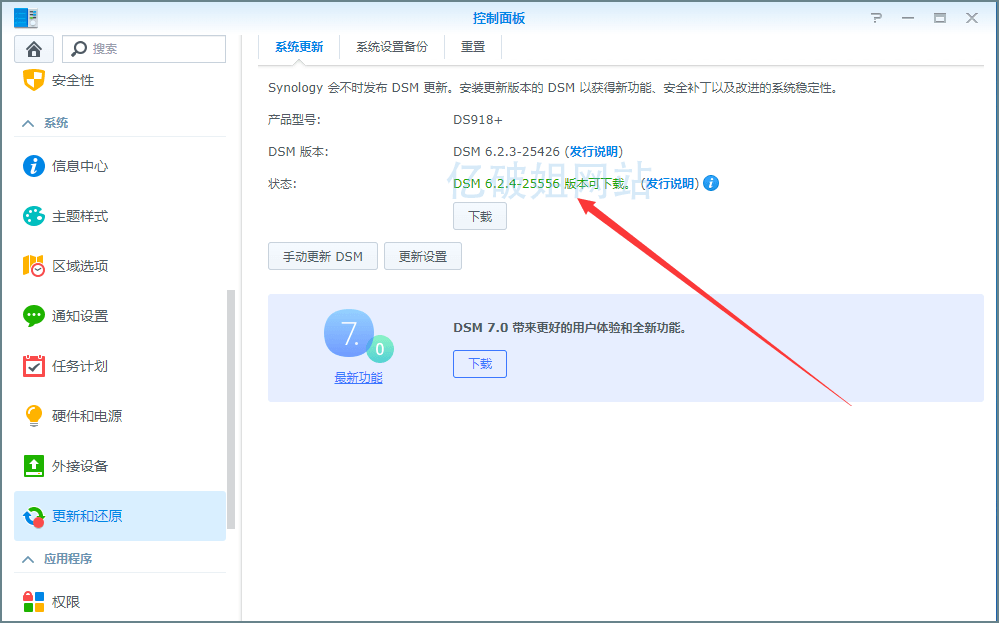Click the blue info icon beside status

click(x=711, y=183)
